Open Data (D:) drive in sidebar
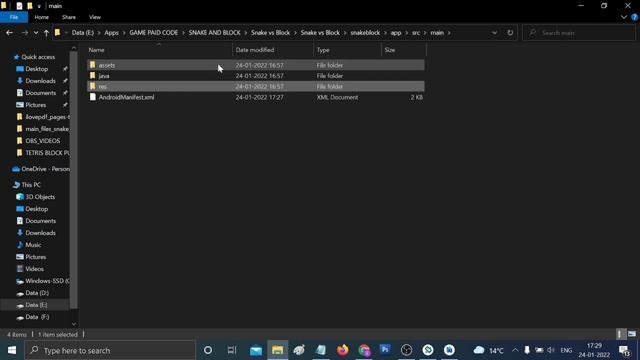 click(37, 293)
